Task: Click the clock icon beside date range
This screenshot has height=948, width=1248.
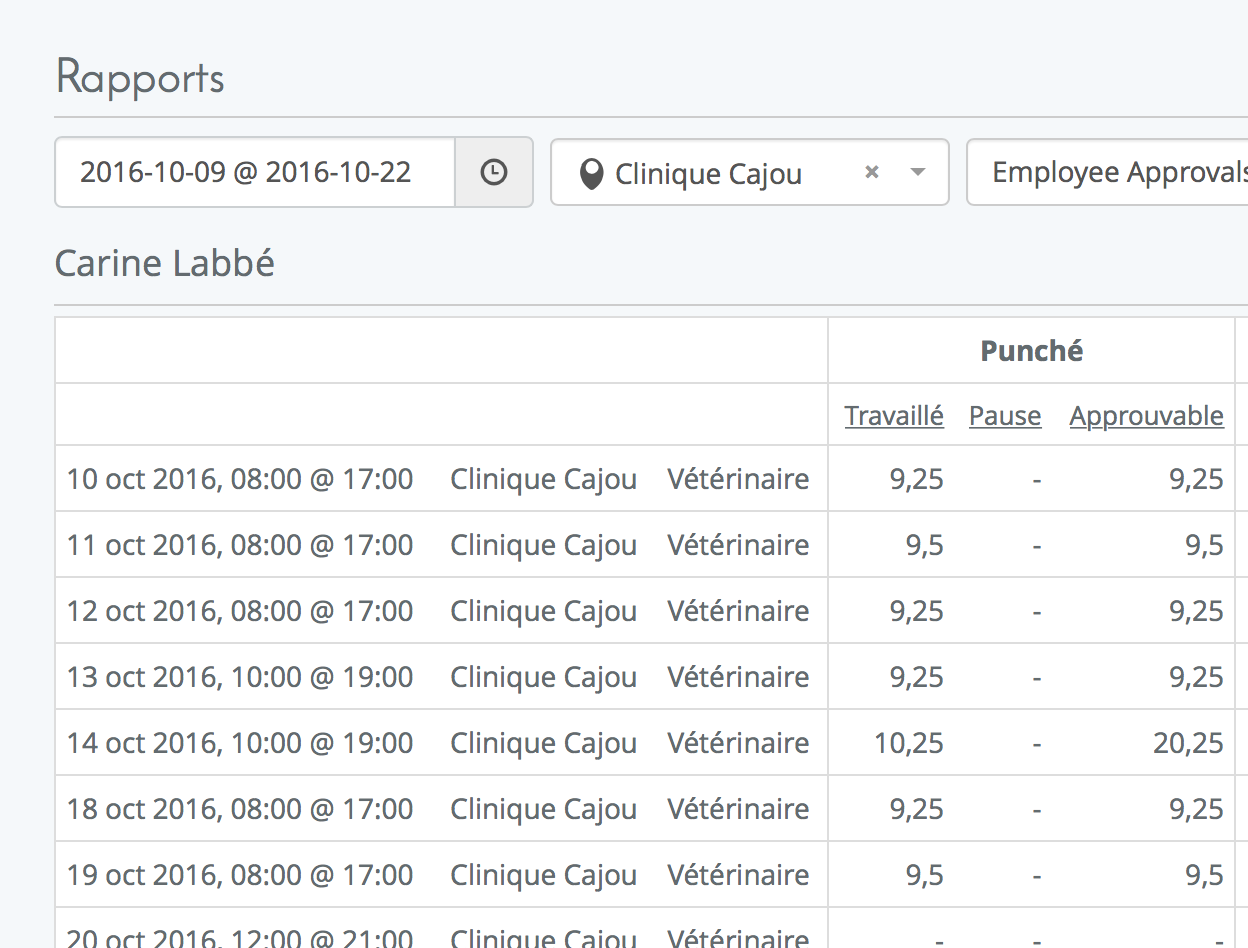Action: (494, 172)
